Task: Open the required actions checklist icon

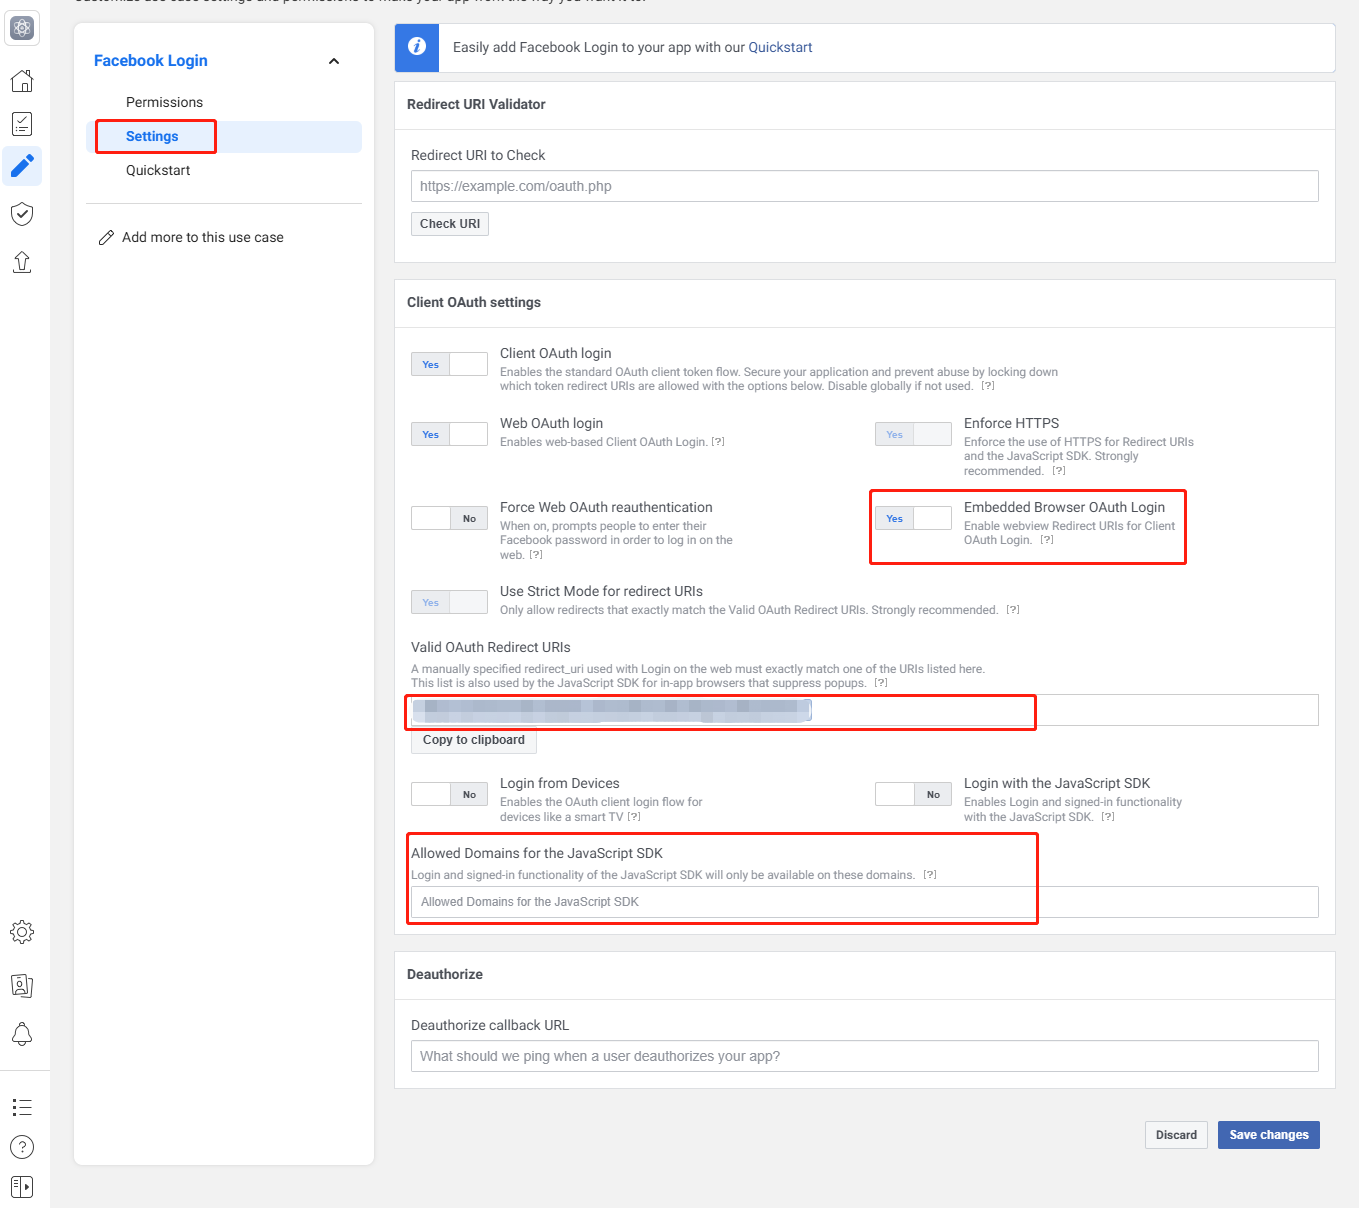Action: pyautogui.click(x=22, y=124)
